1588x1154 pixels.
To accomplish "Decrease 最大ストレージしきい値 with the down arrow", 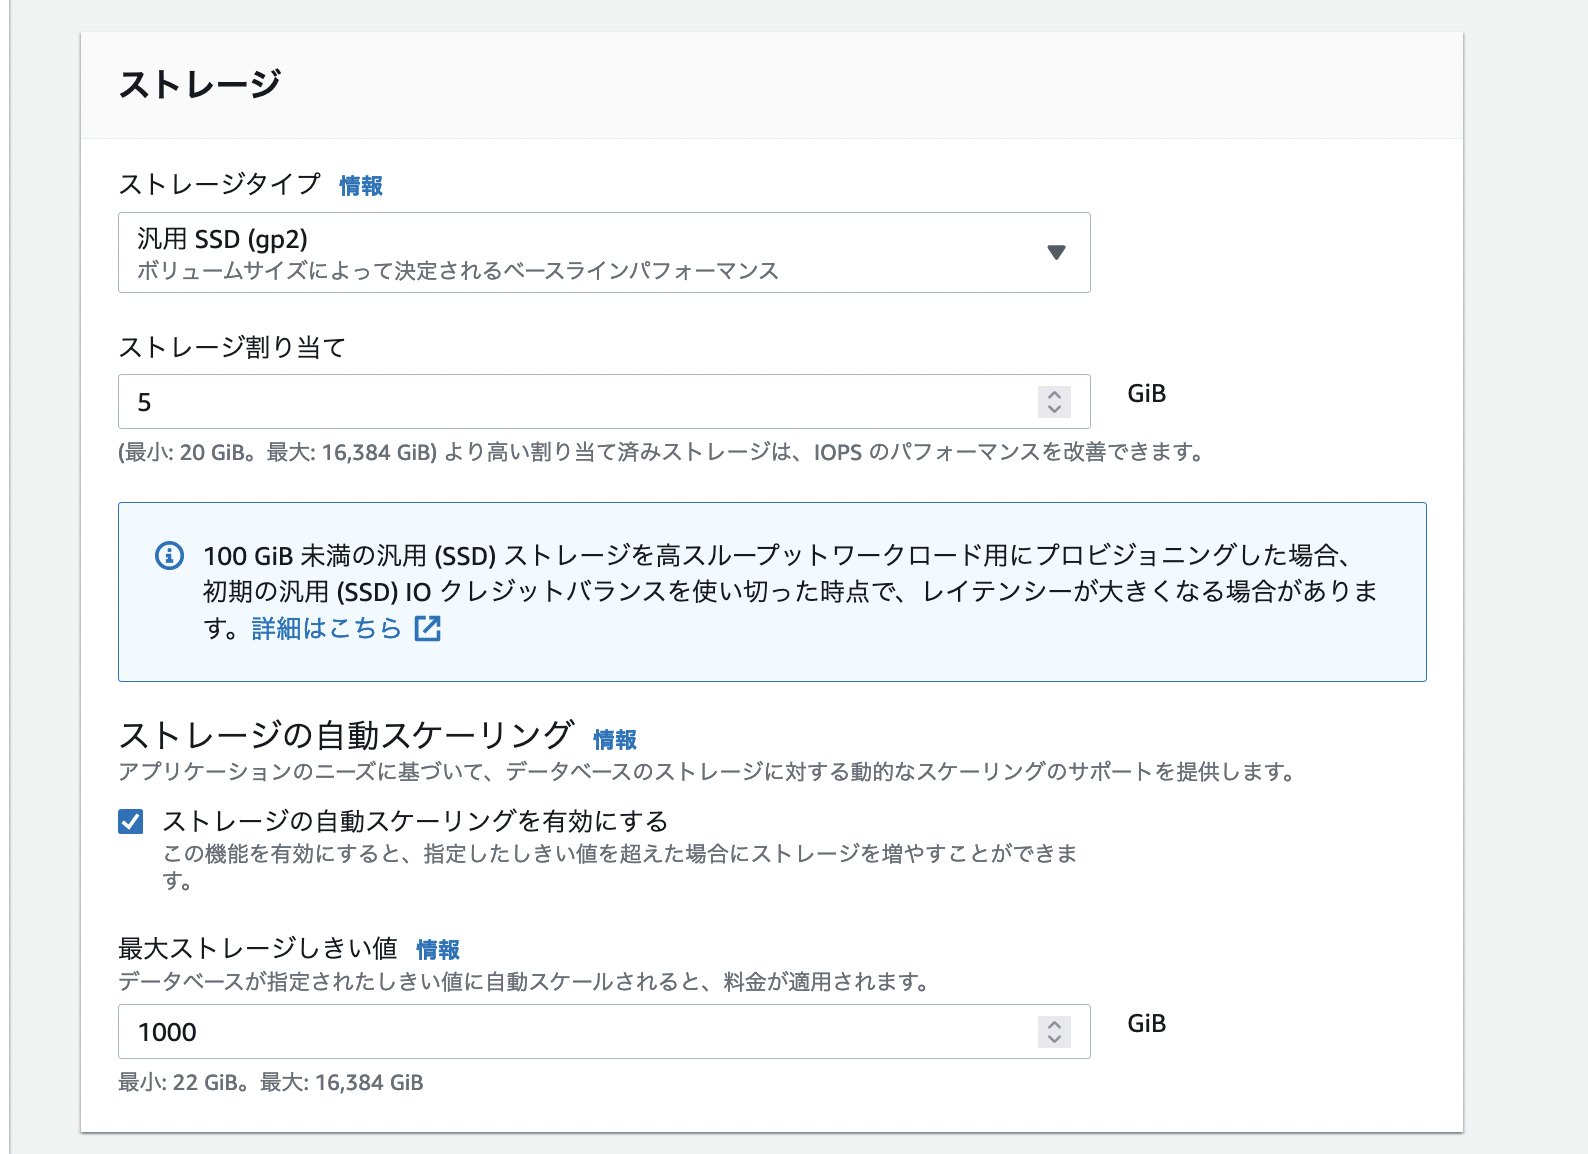I will [x=1054, y=1039].
